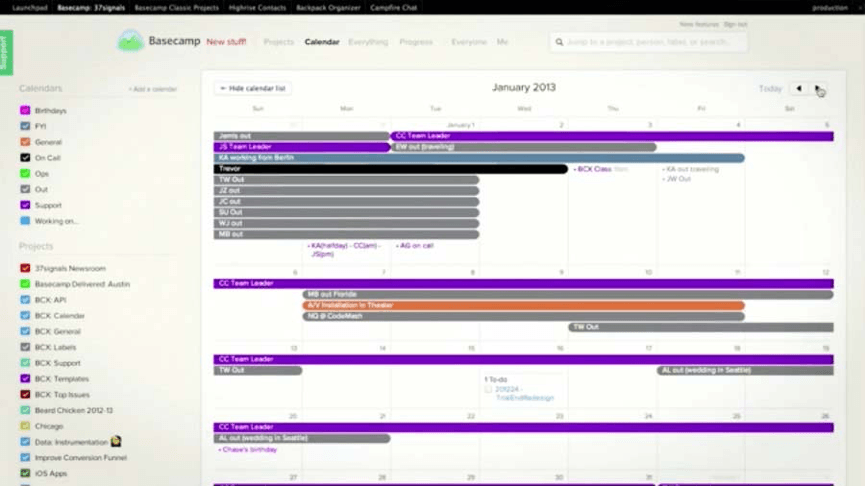Toggle Data: Instrumentation project checkbox
865x486 pixels.
tap(25, 441)
